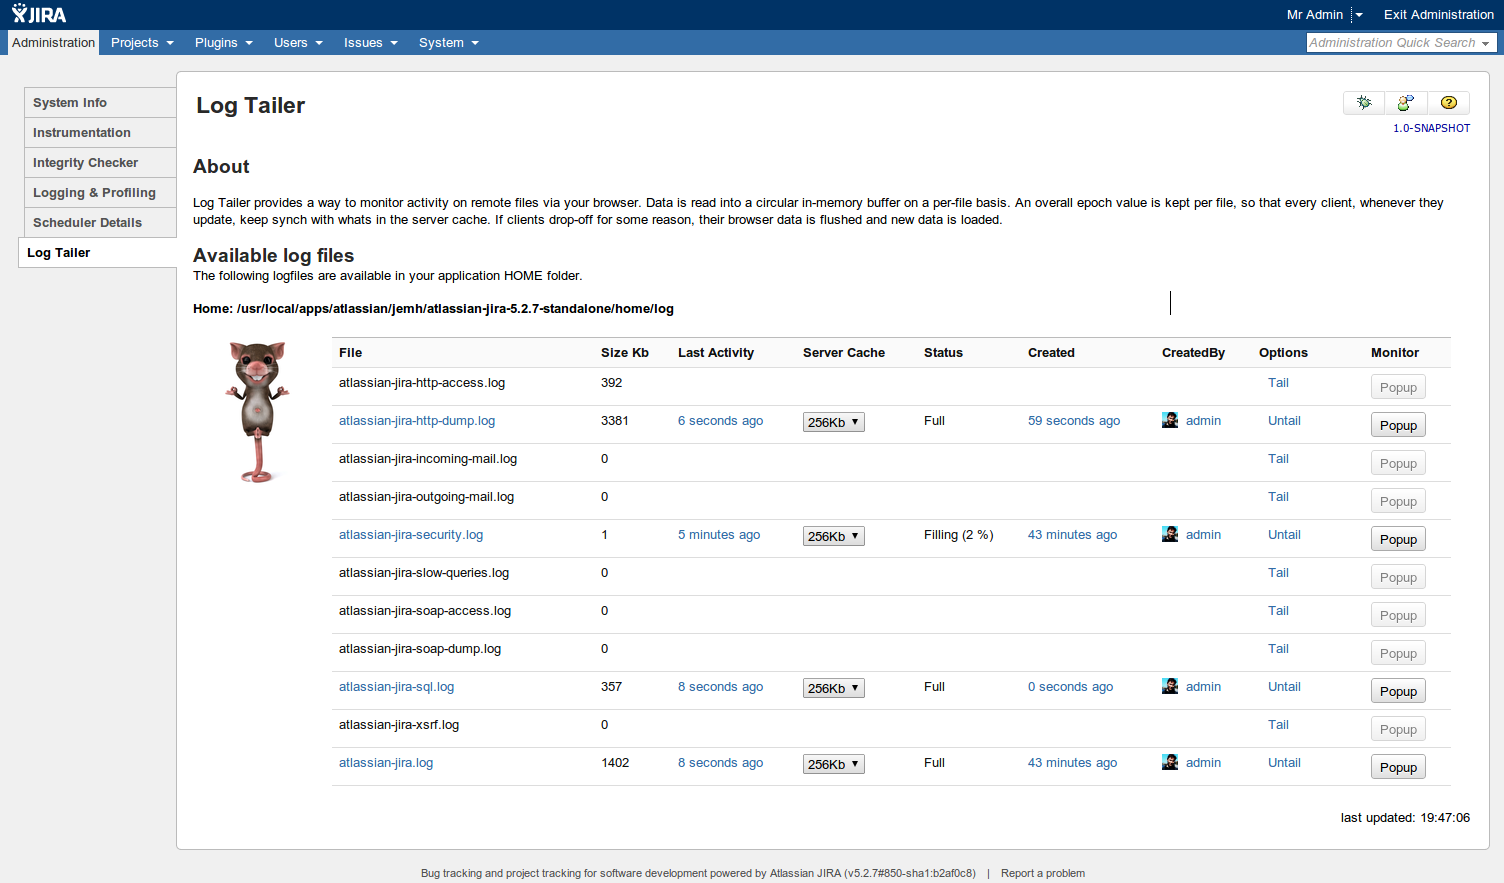Open Logging & Profiling in sidebar
This screenshot has width=1504, height=883.
click(100, 192)
